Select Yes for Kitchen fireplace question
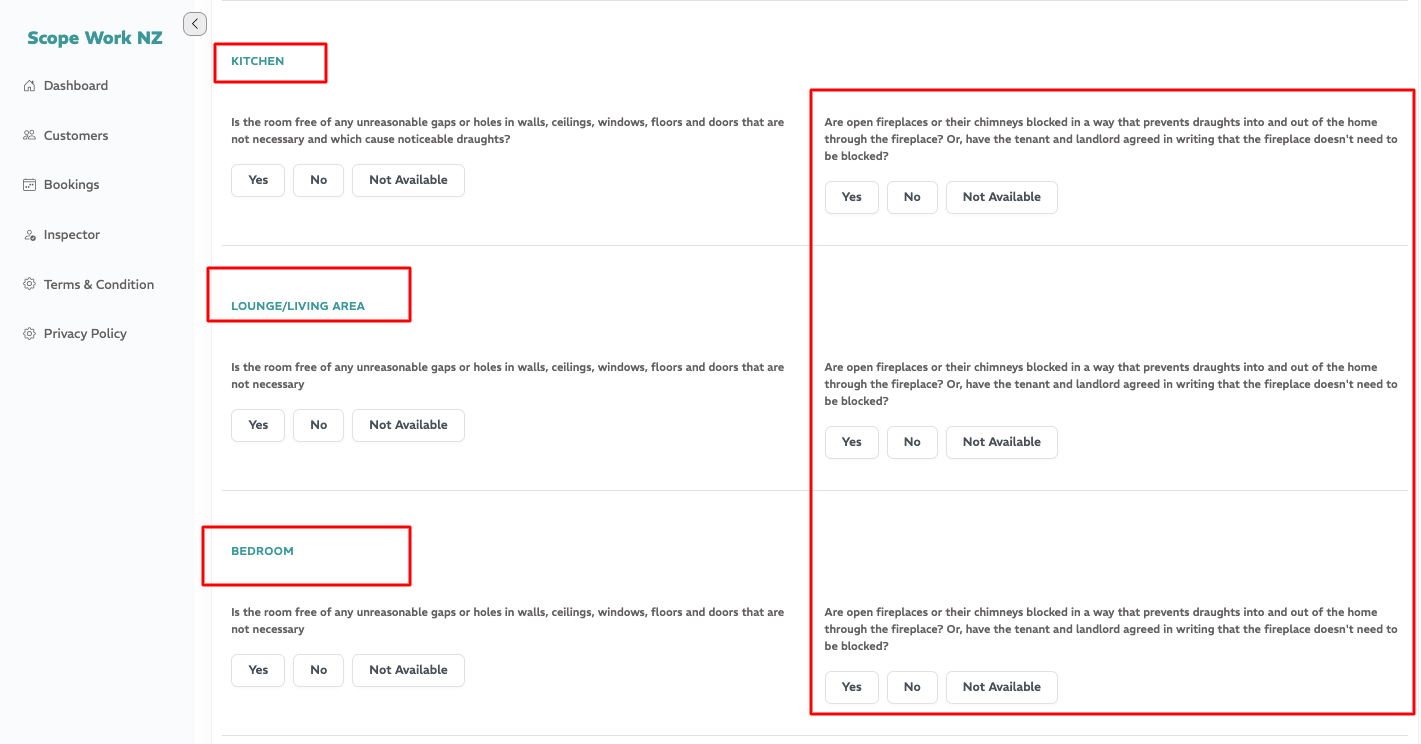This screenshot has height=744, width=1421. click(852, 197)
